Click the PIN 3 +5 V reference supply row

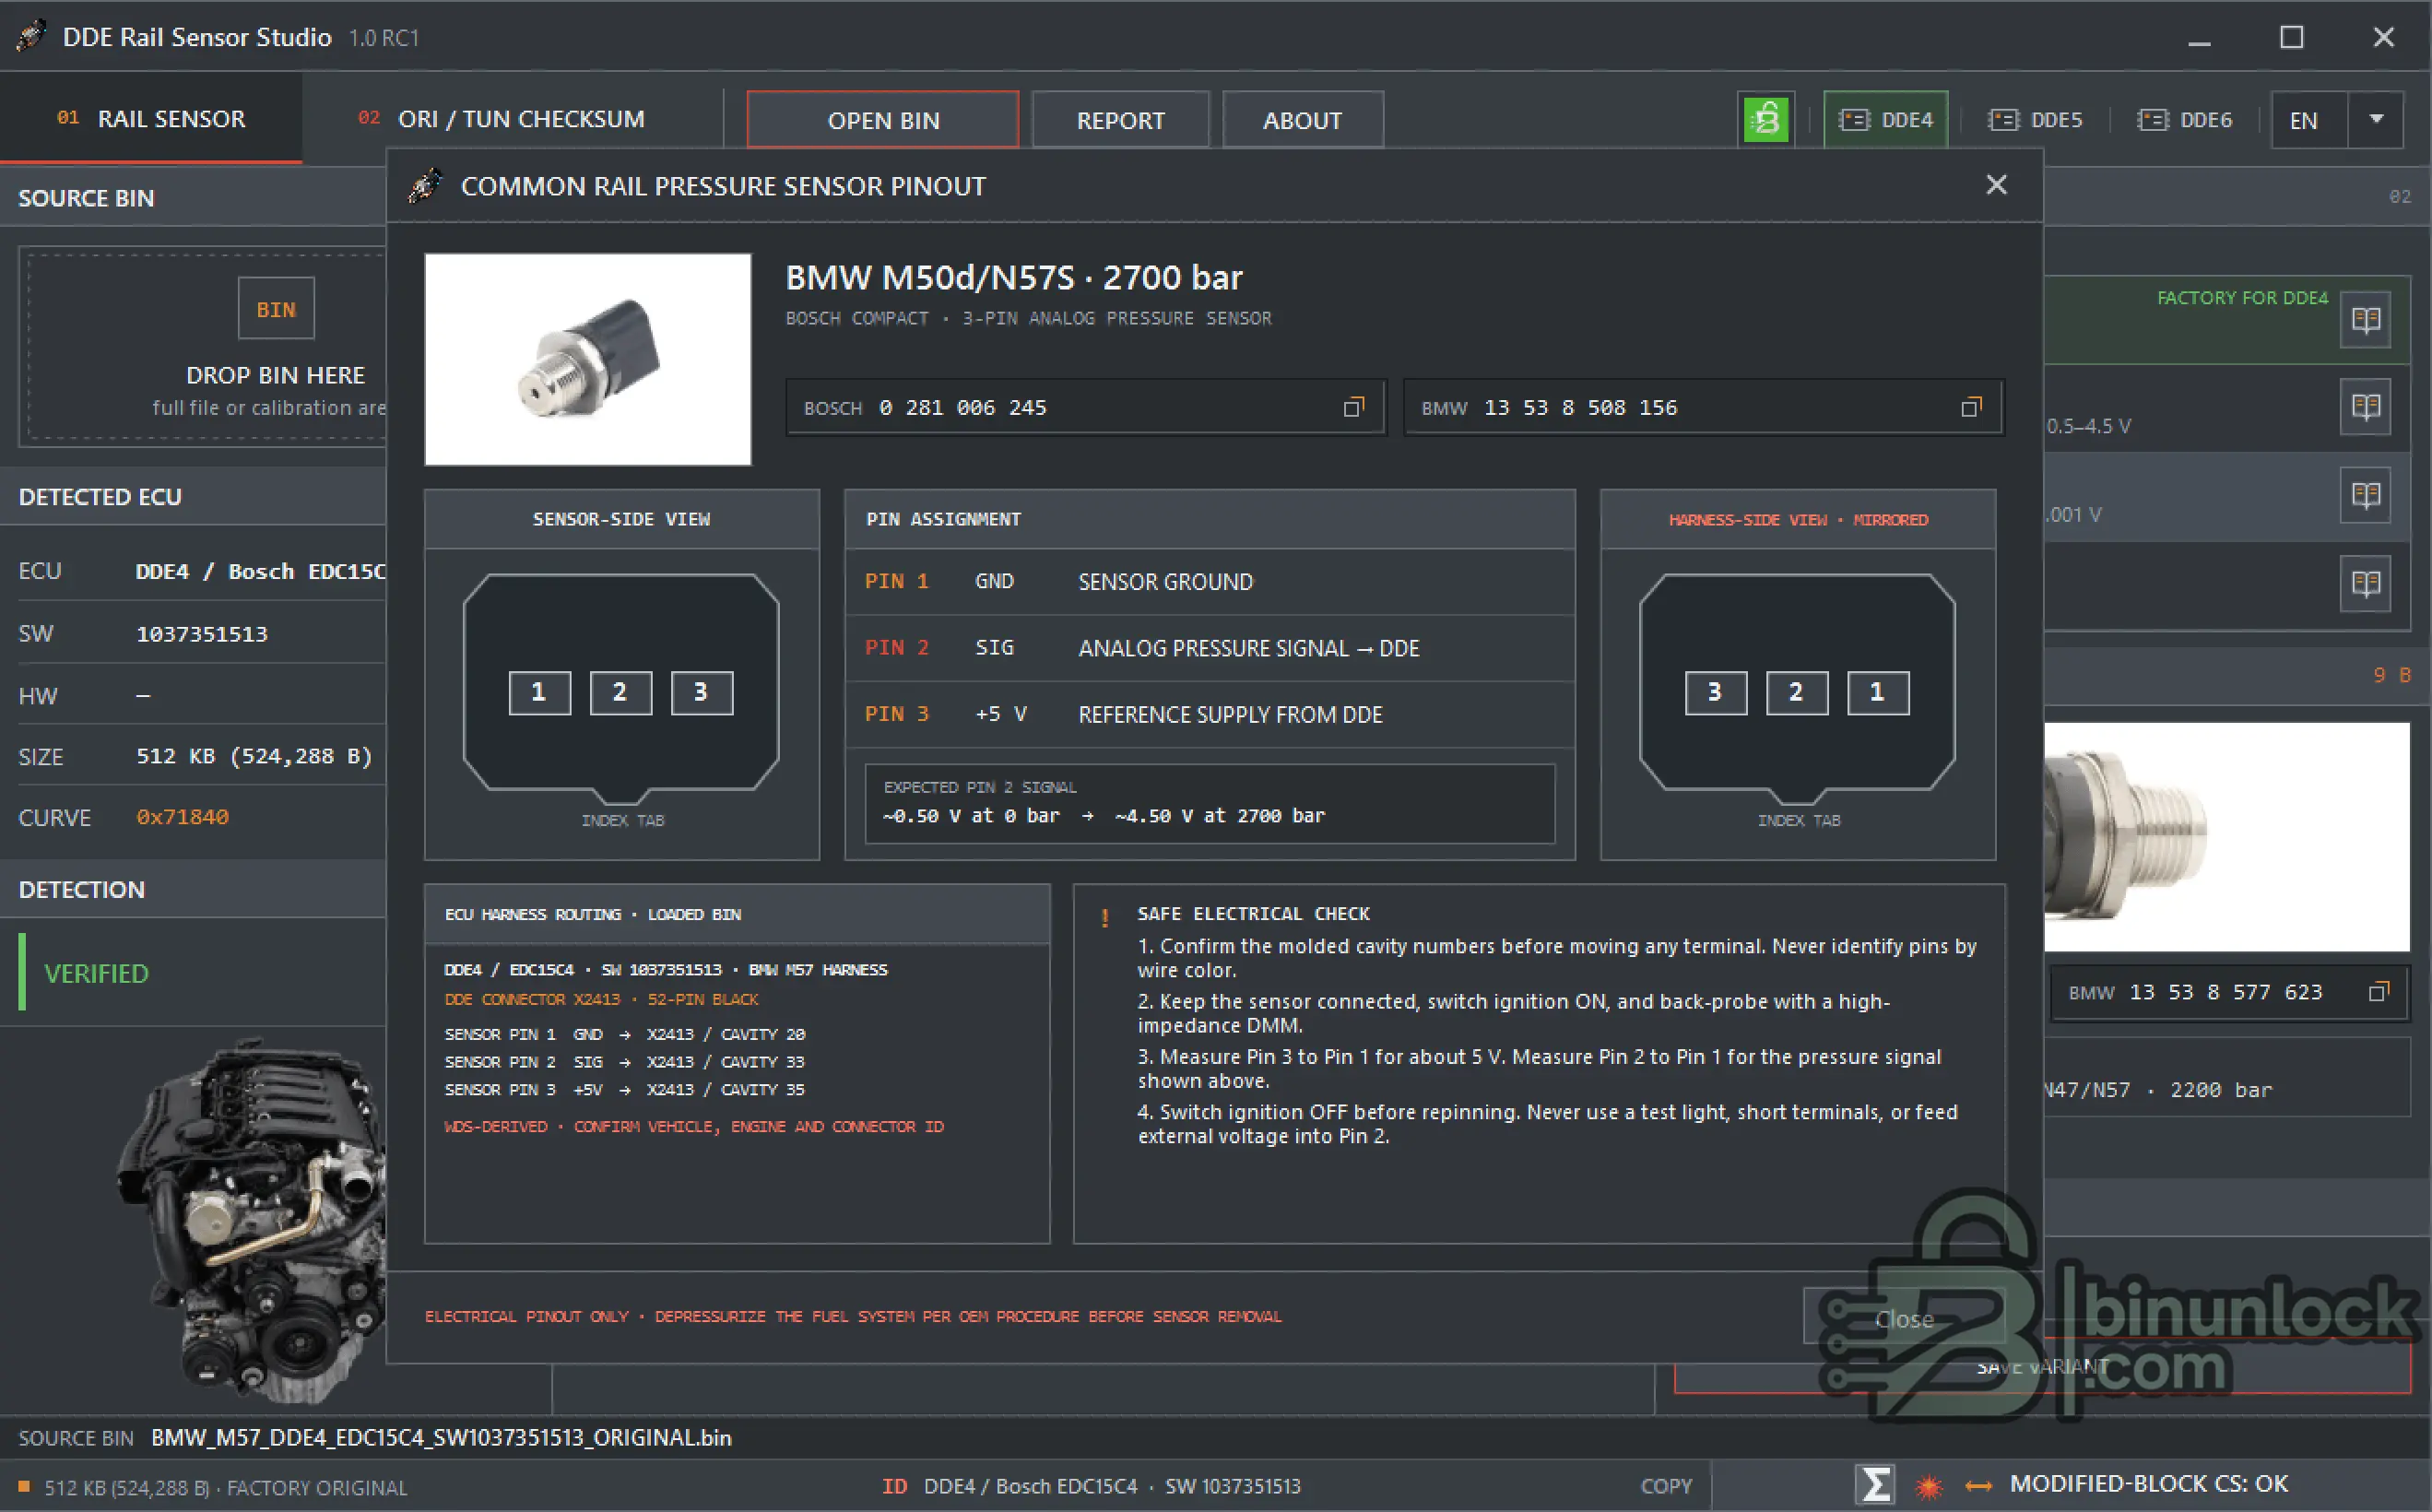[x=1210, y=715]
